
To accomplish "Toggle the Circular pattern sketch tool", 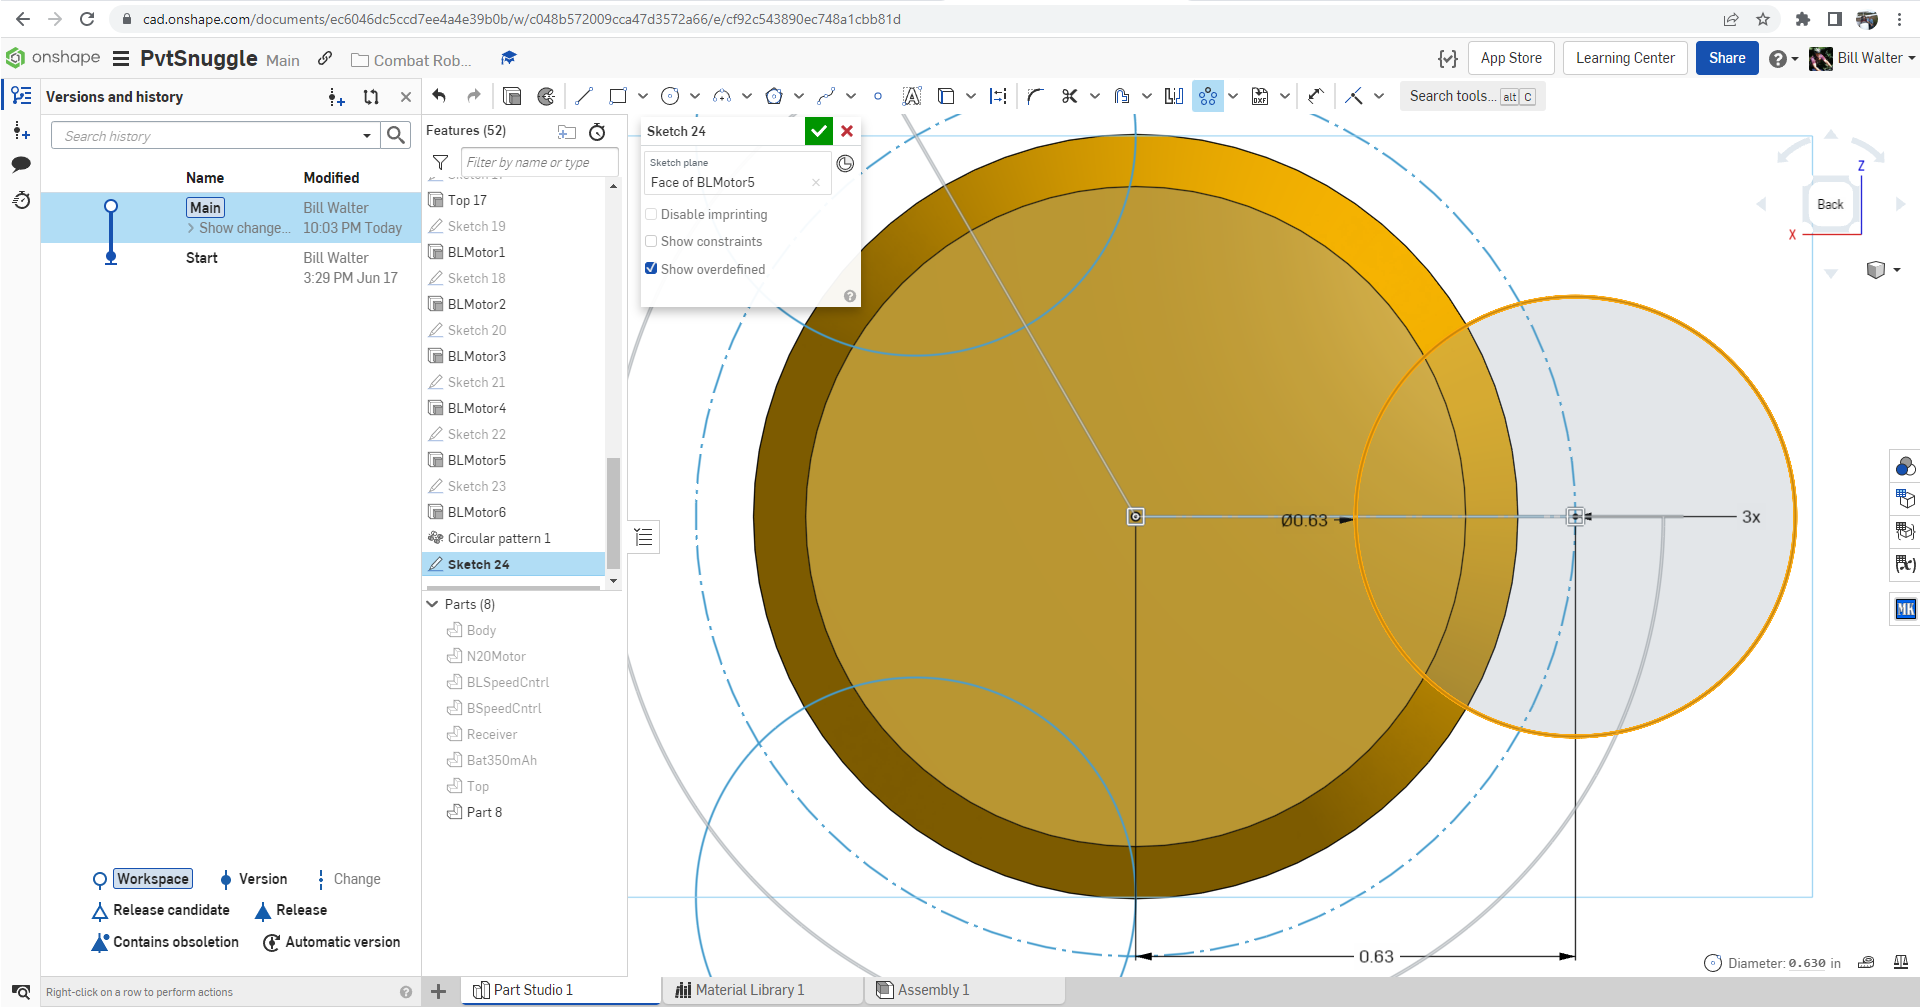I will click(x=1208, y=96).
